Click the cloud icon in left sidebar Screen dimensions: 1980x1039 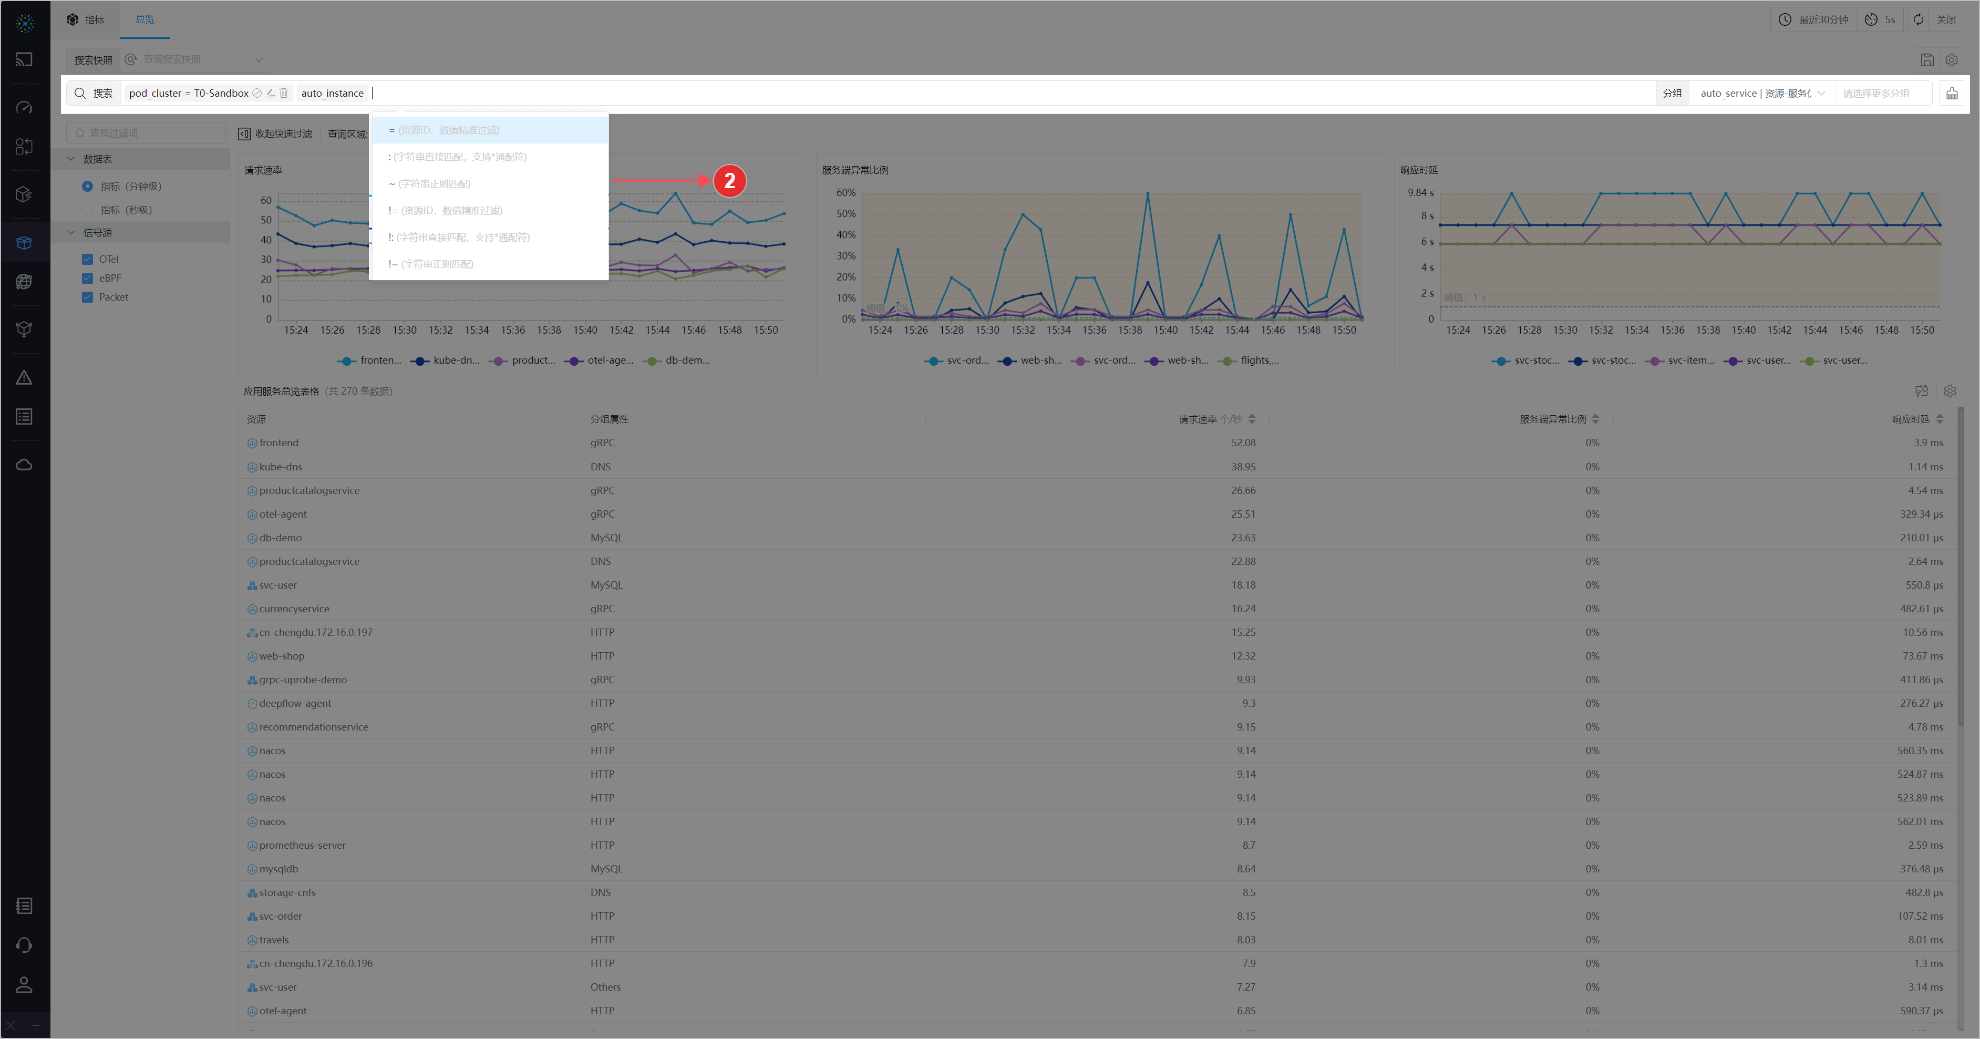click(24, 465)
